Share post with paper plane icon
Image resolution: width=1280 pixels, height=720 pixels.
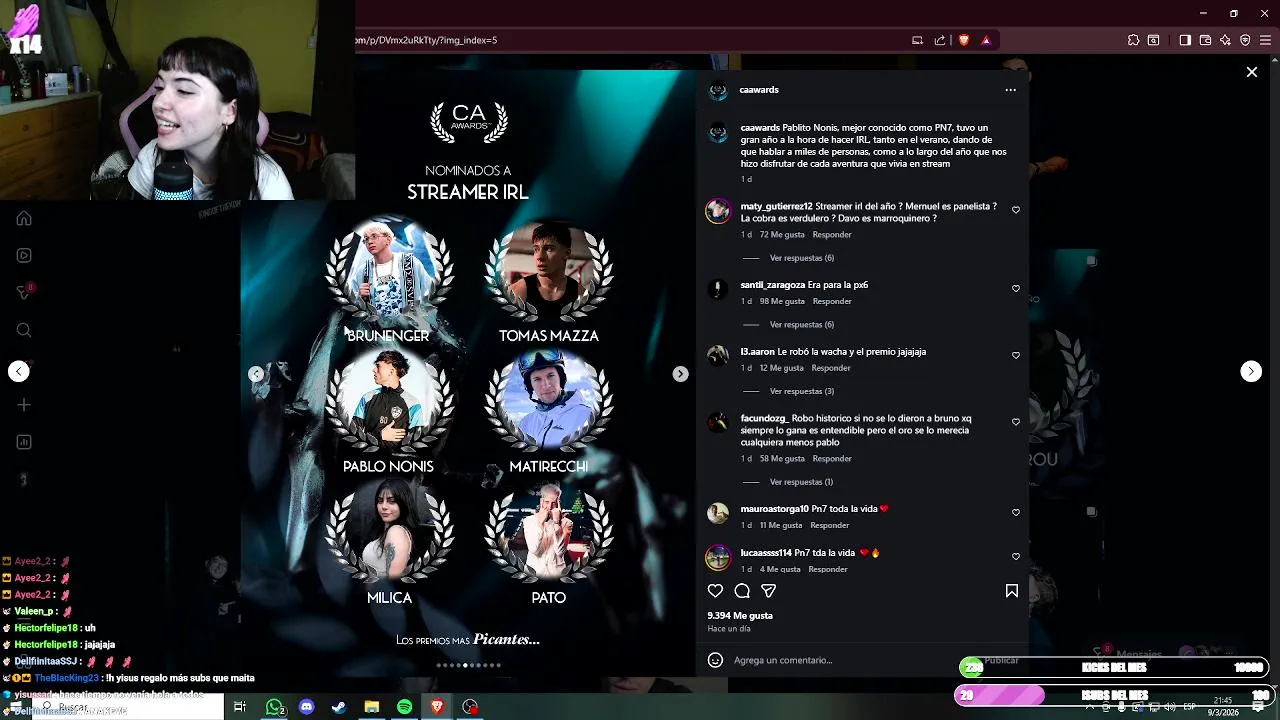coord(768,591)
